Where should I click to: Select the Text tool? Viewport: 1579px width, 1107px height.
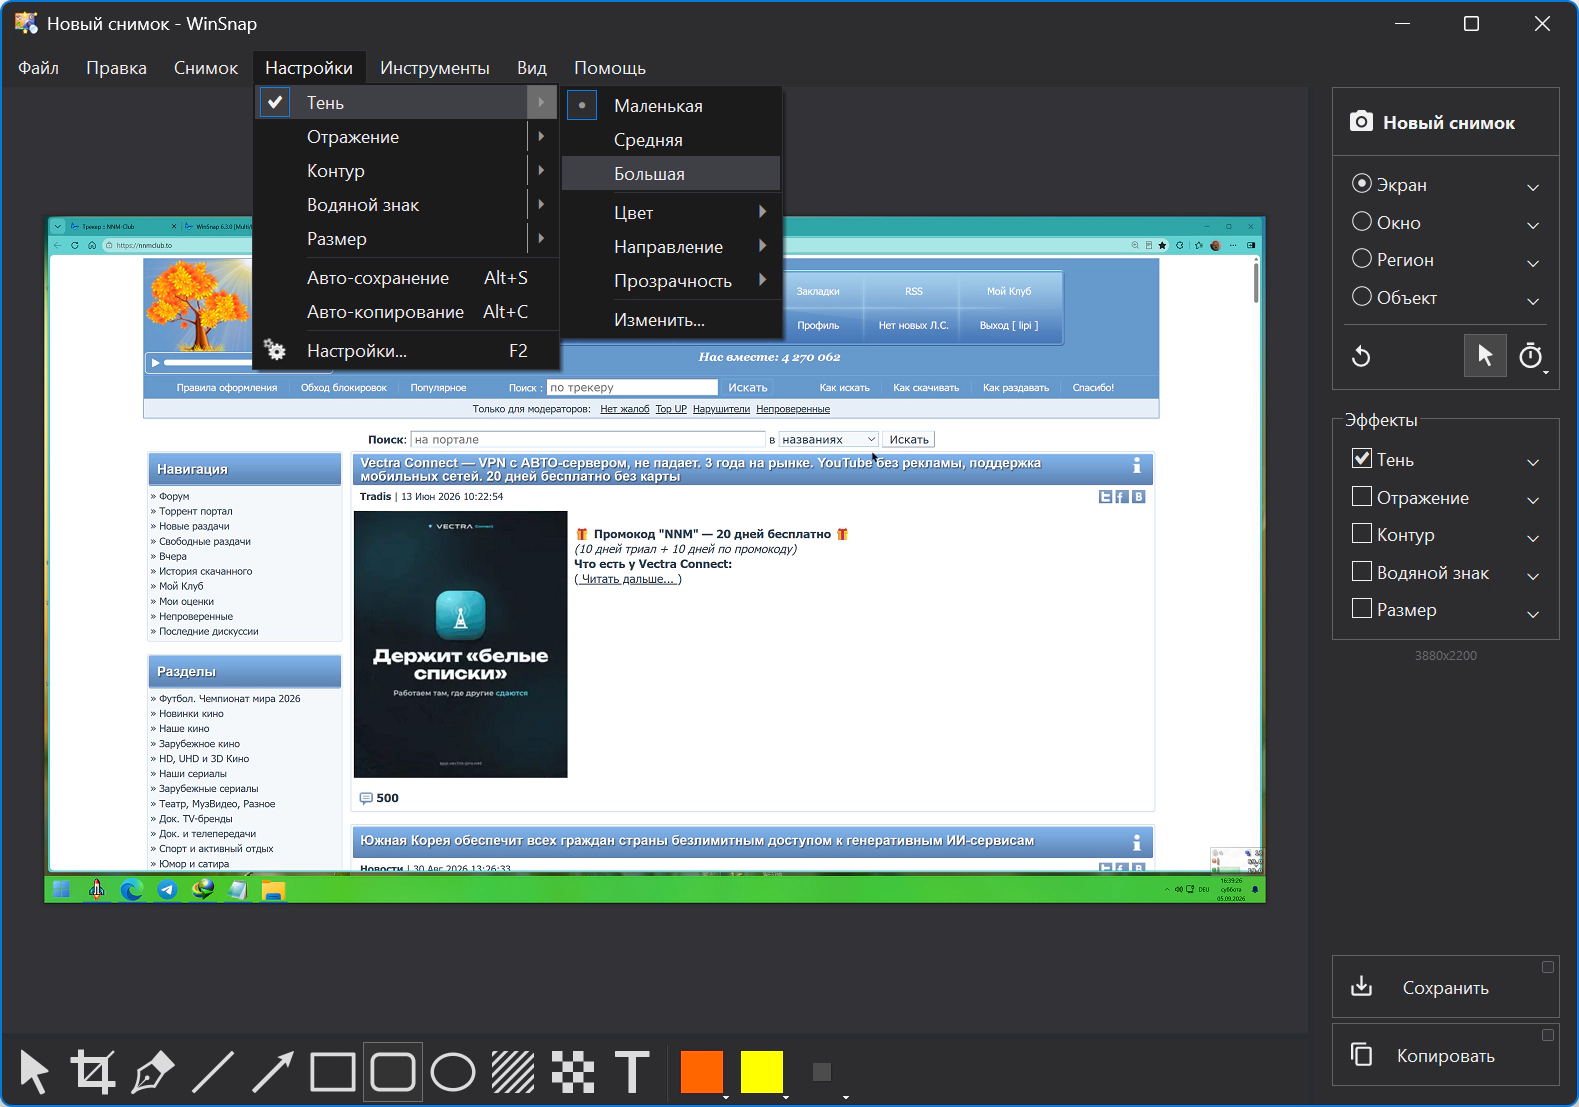coord(632,1072)
